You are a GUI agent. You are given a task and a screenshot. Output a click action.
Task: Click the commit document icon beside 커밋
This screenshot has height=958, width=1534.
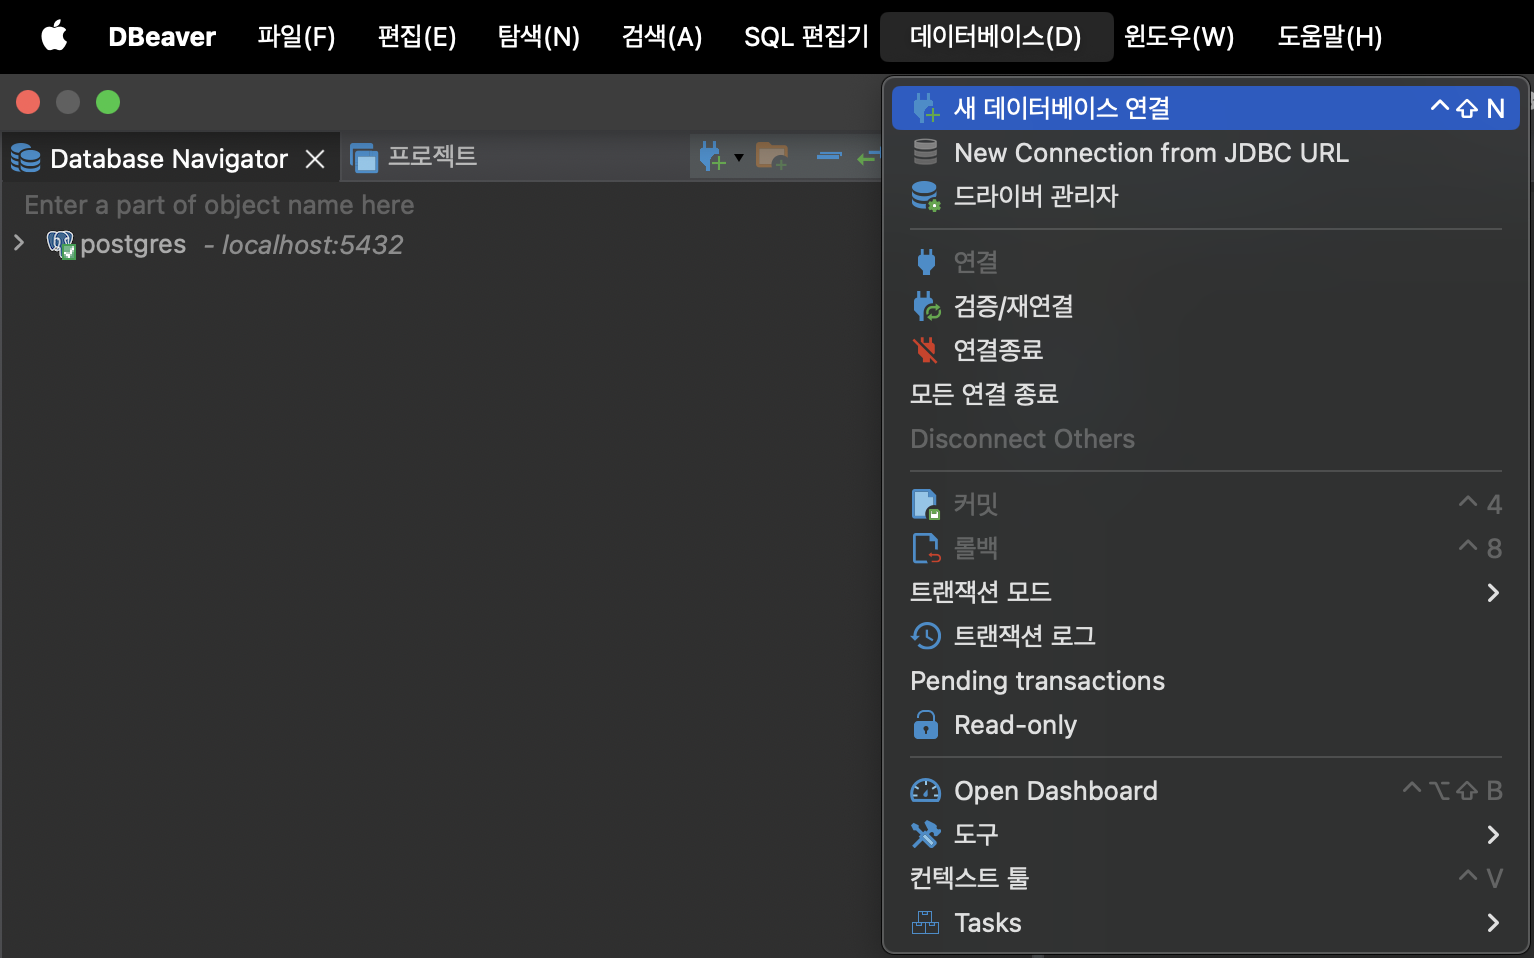point(926,504)
